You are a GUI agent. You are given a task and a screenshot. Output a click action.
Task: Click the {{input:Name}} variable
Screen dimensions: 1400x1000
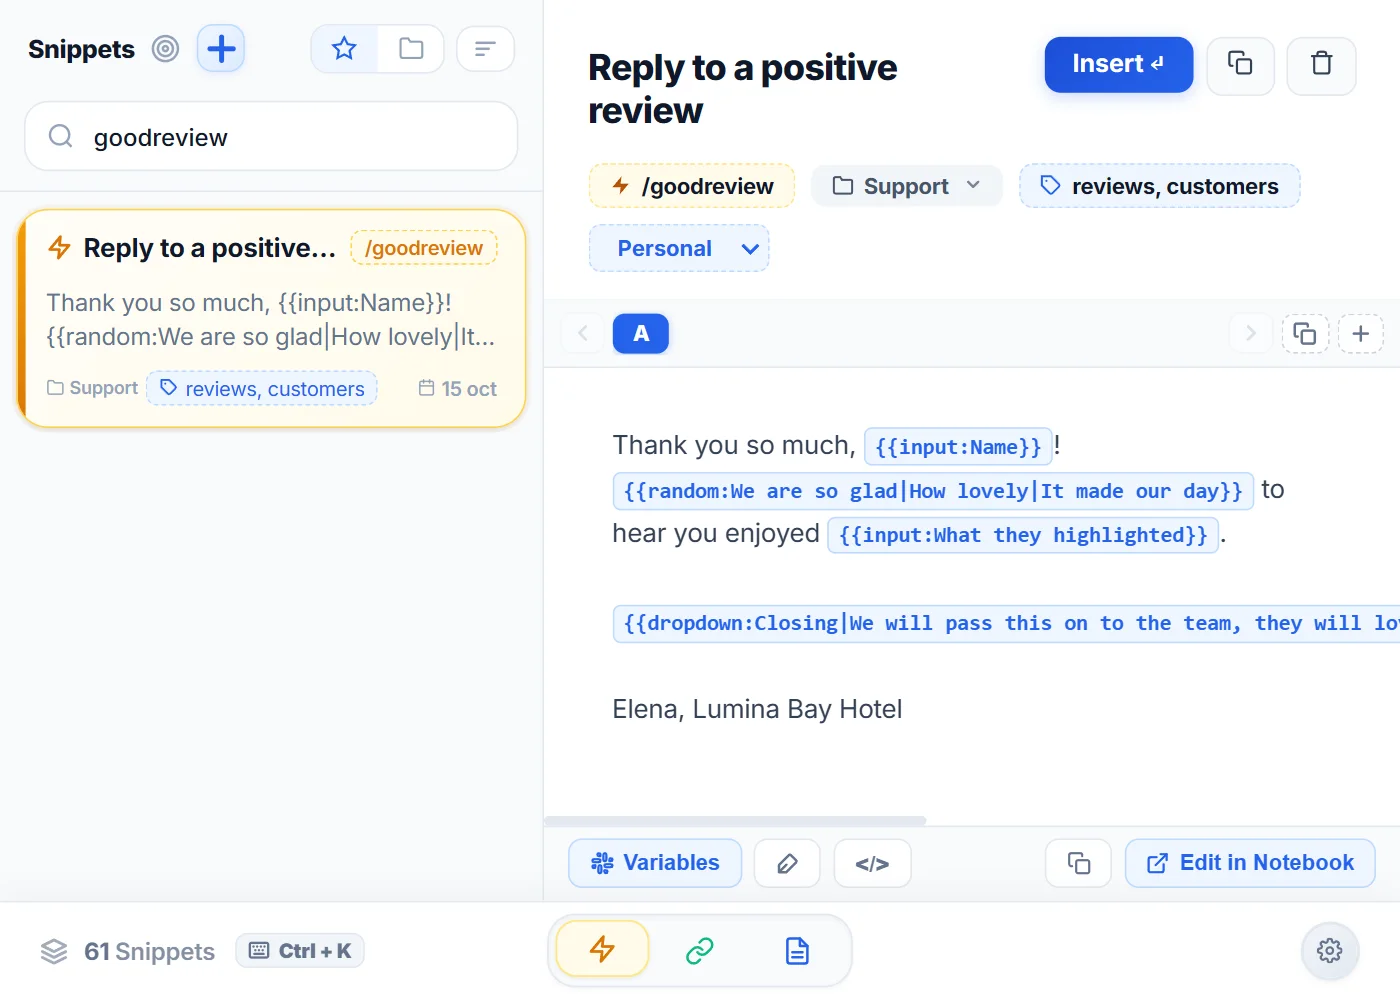958,446
